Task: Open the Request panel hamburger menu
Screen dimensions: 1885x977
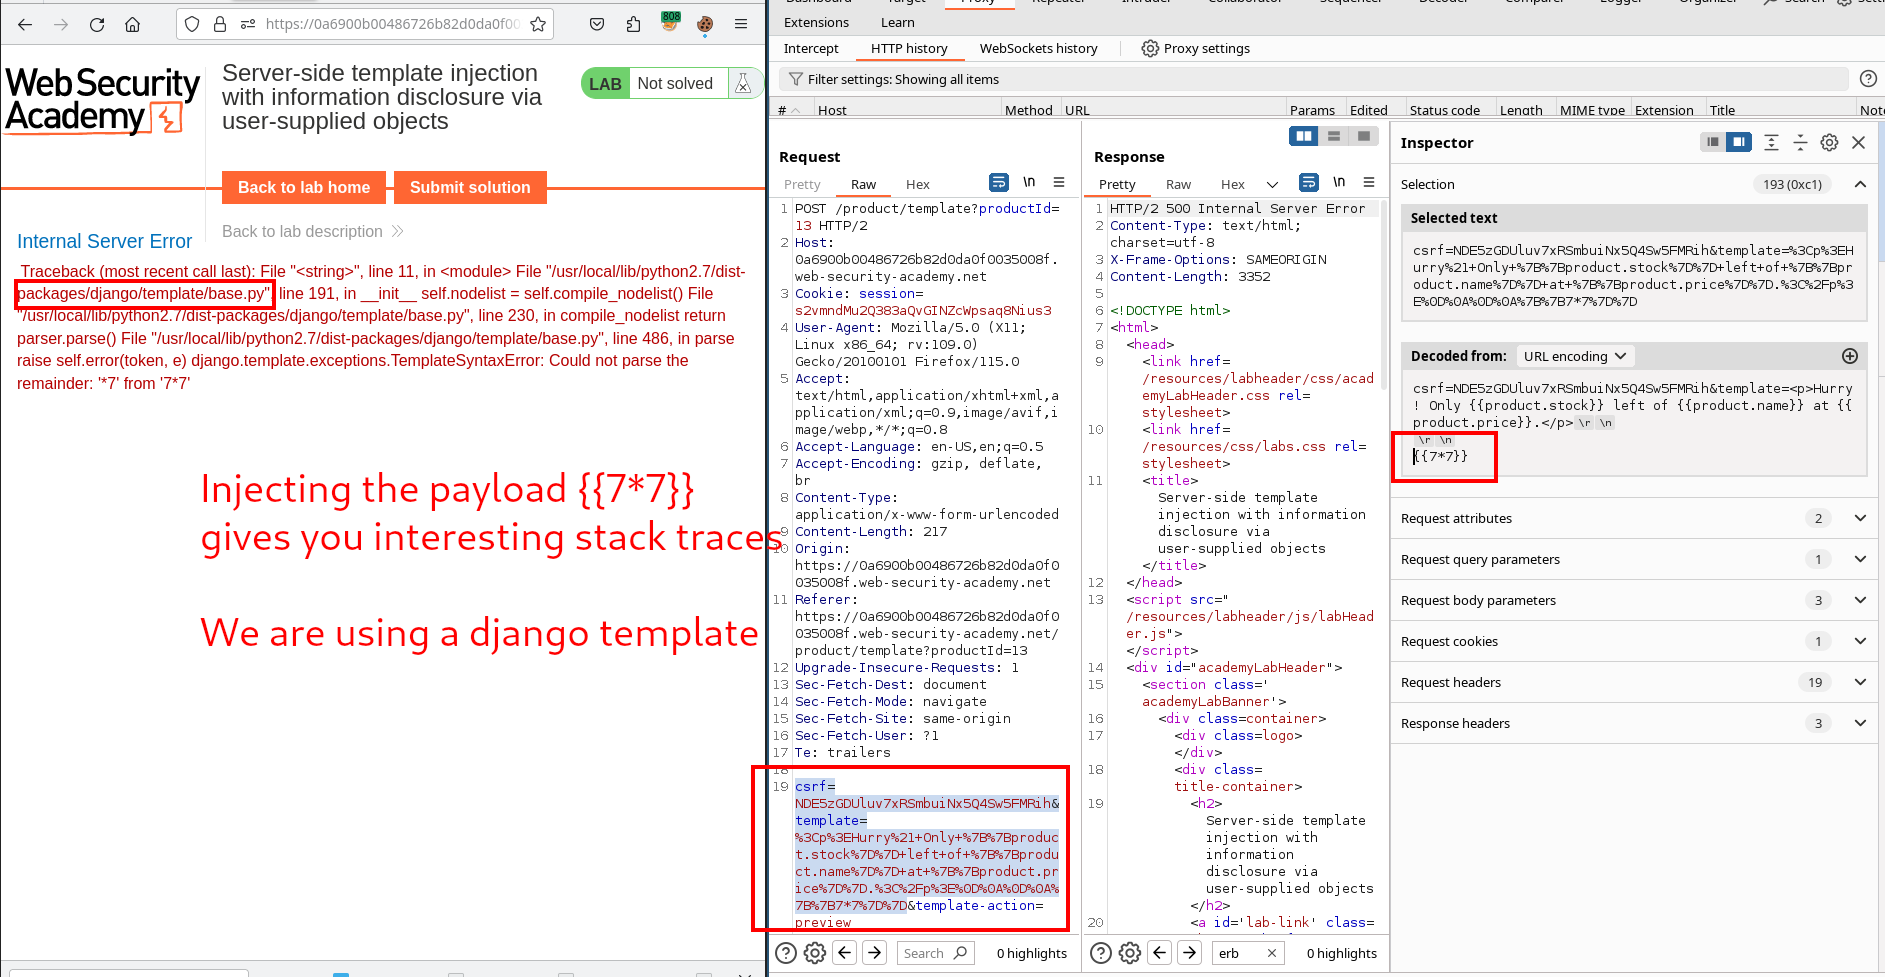Action: pos(1059,182)
